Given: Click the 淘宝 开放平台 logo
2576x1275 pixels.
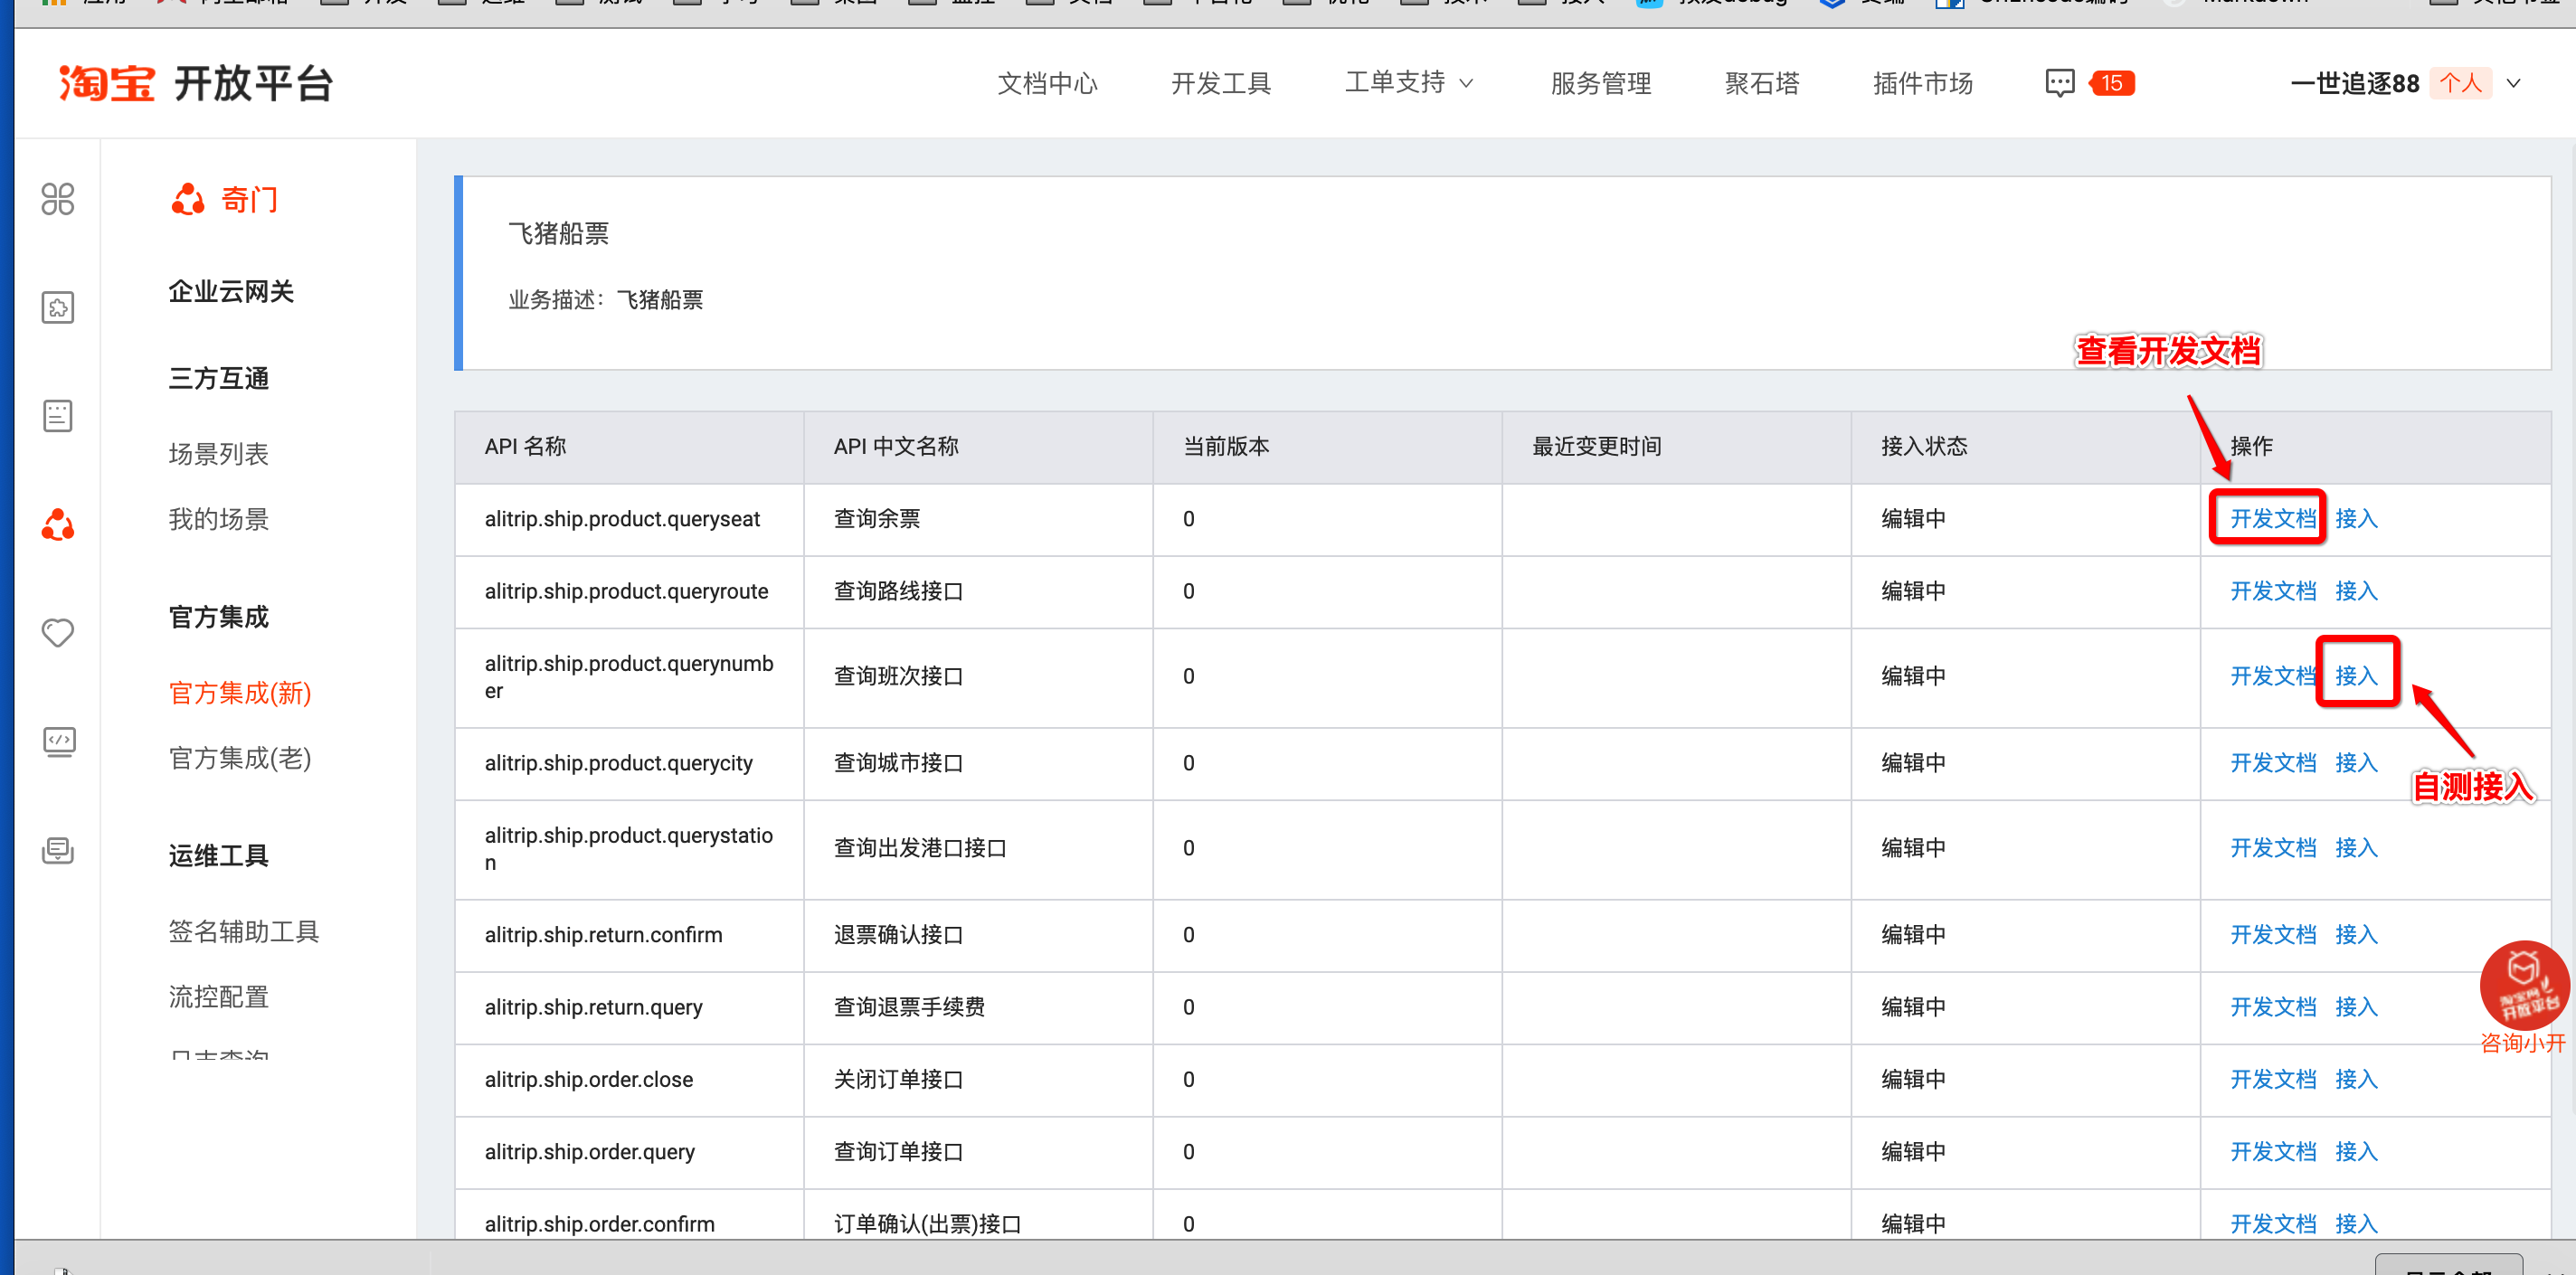Looking at the screenshot, I should pyautogui.click(x=196, y=83).
